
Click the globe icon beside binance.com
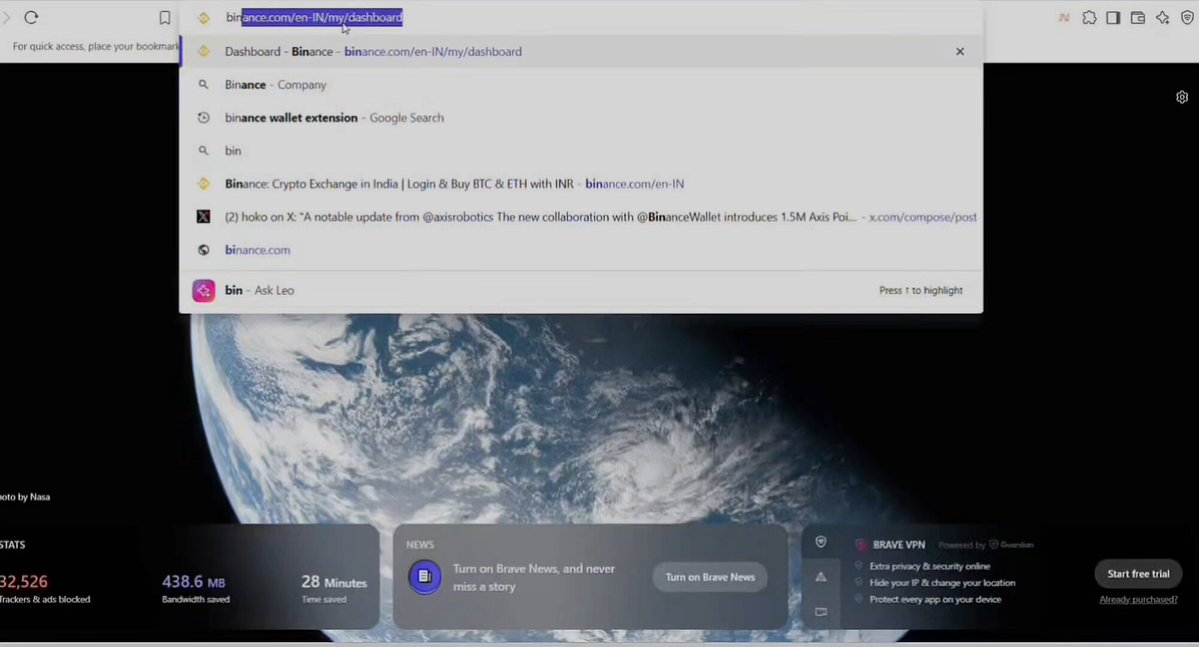pos(203,250)
